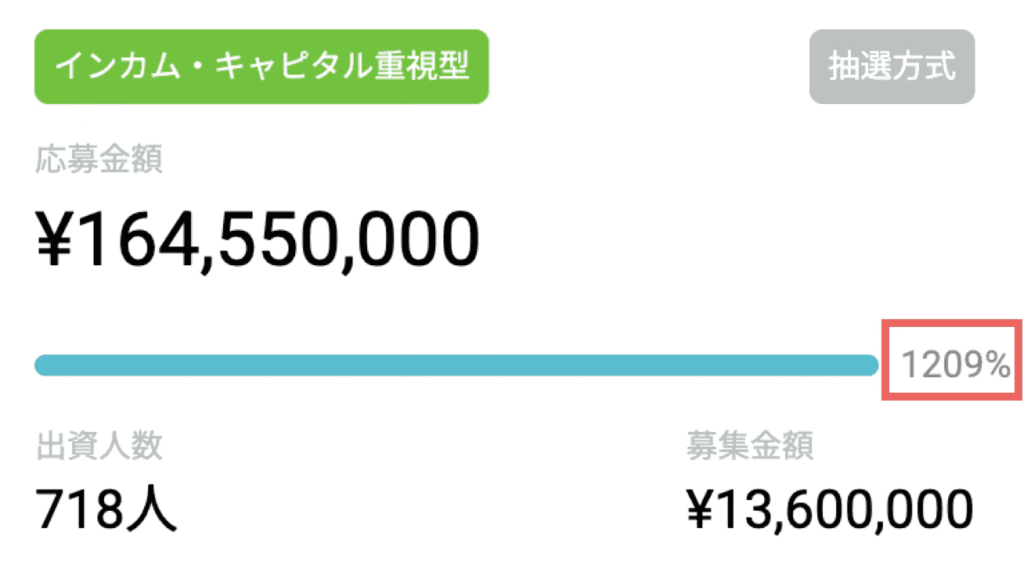
Task: Click the 718人 investor count
Action: pos(107,509)
